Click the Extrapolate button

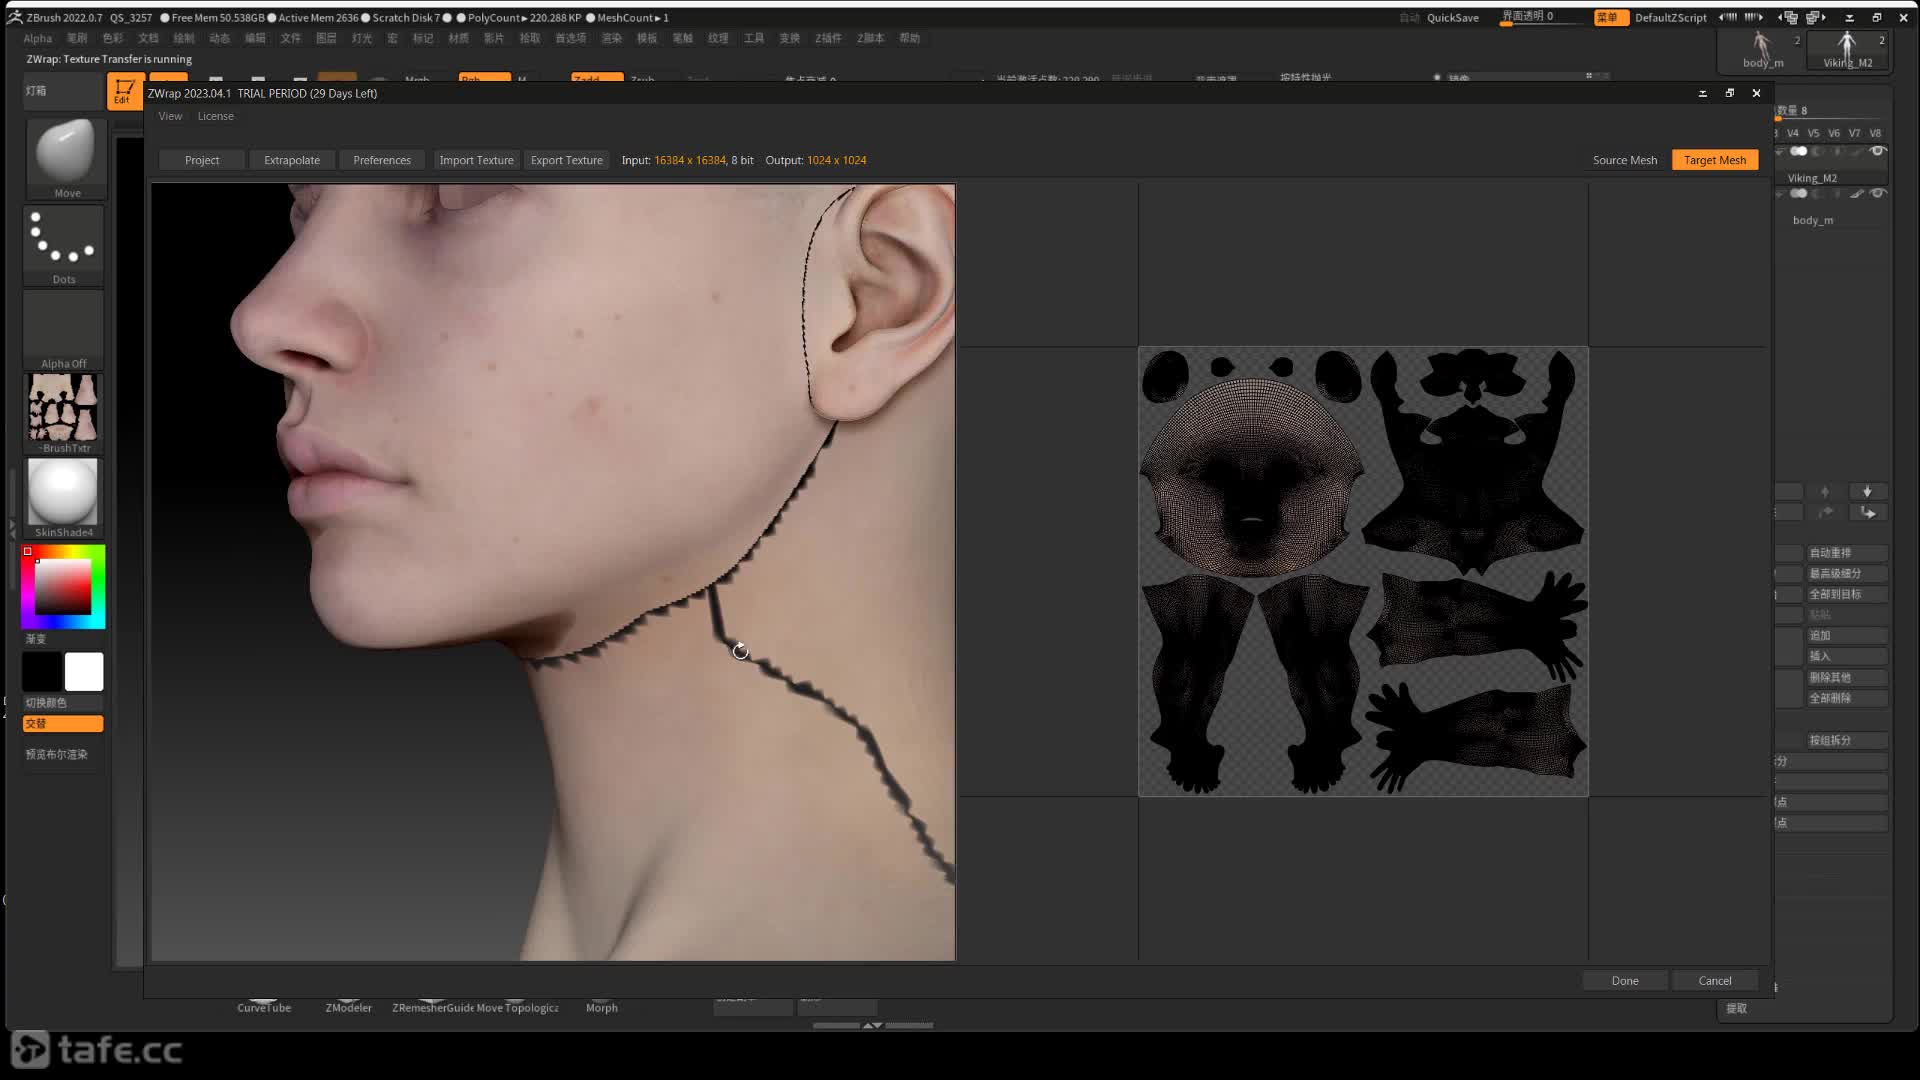click(x=292, y=160)
